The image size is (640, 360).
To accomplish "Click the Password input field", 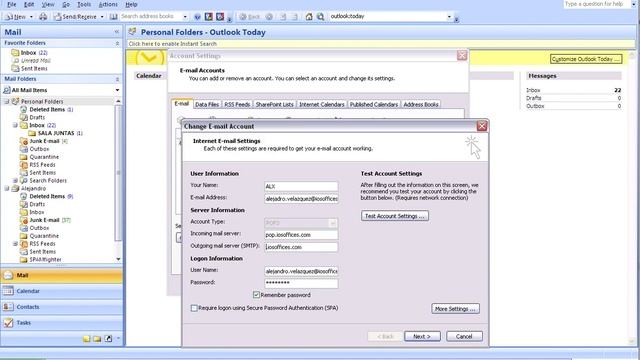I will coord(301,283).
